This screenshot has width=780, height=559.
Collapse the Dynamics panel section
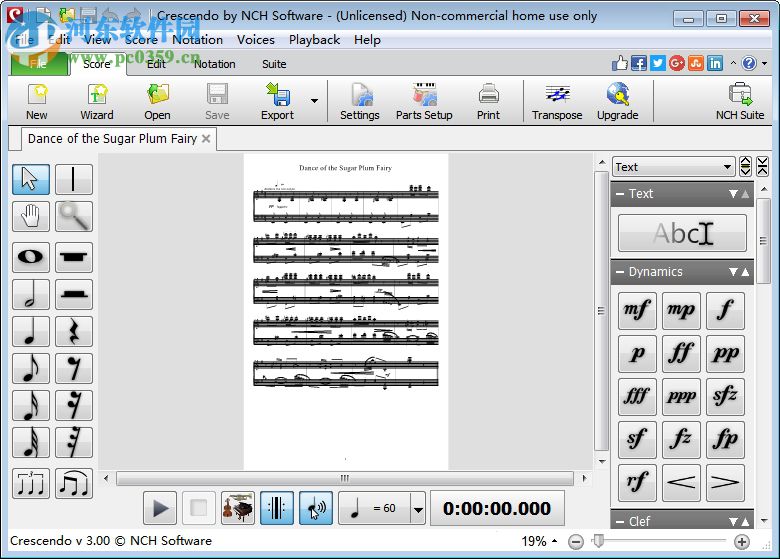click(620, 272)
